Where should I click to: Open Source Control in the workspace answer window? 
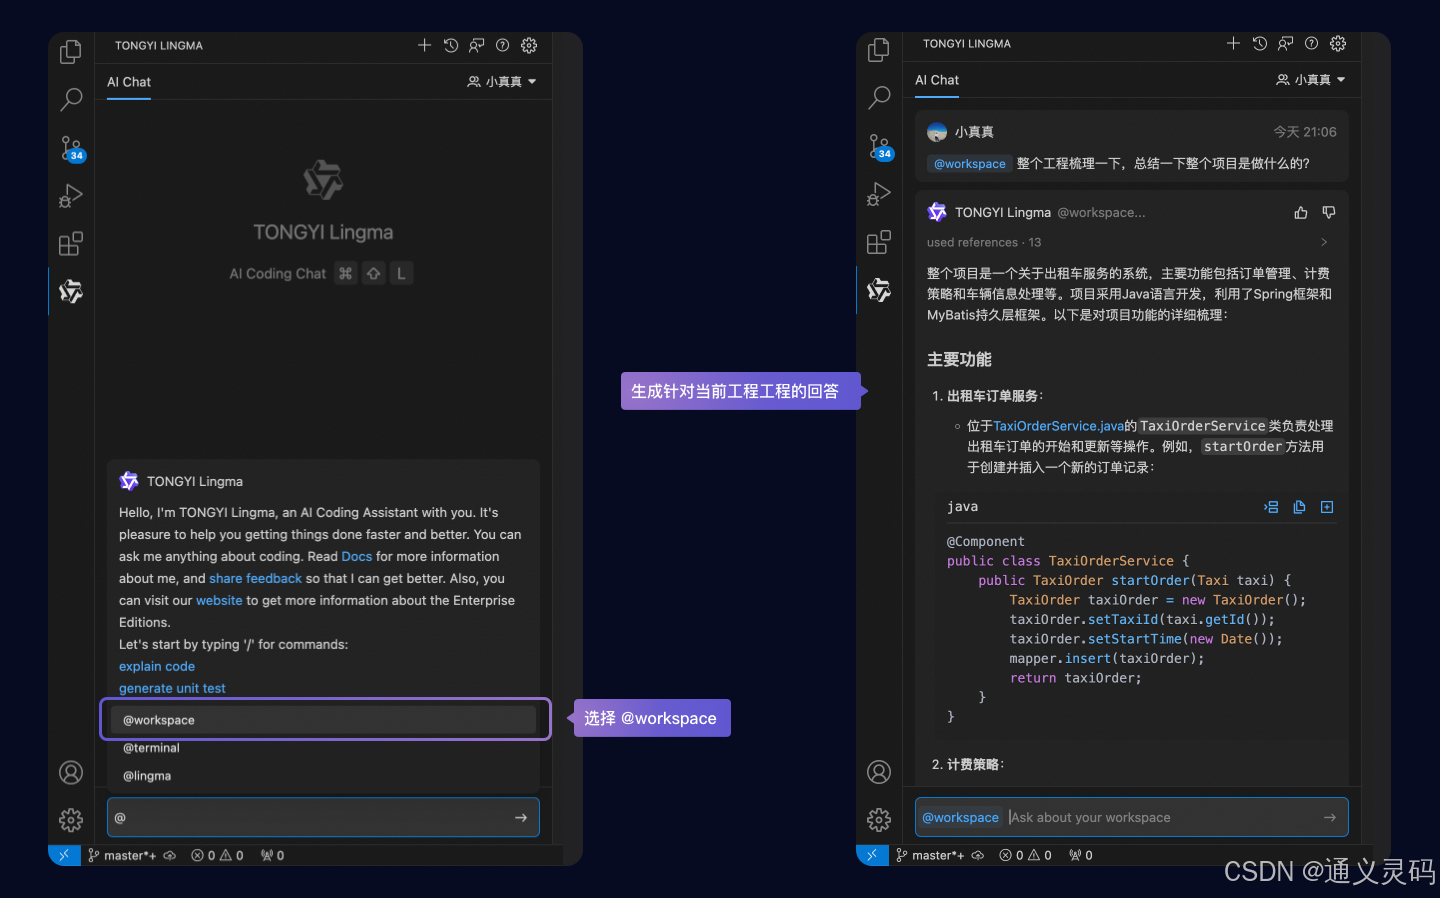(879, 146)
